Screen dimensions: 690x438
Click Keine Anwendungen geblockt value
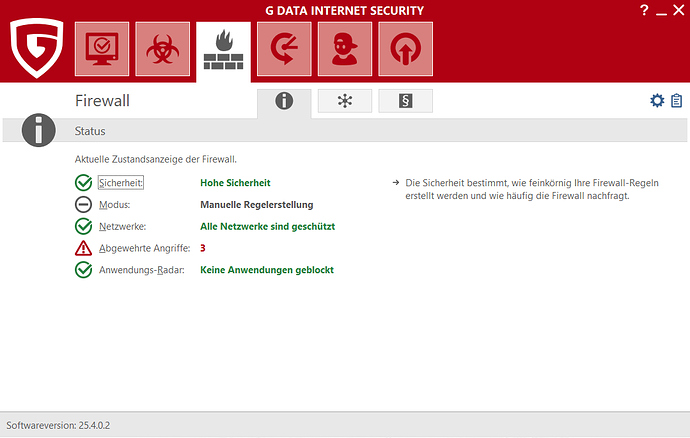click(267, 270)
